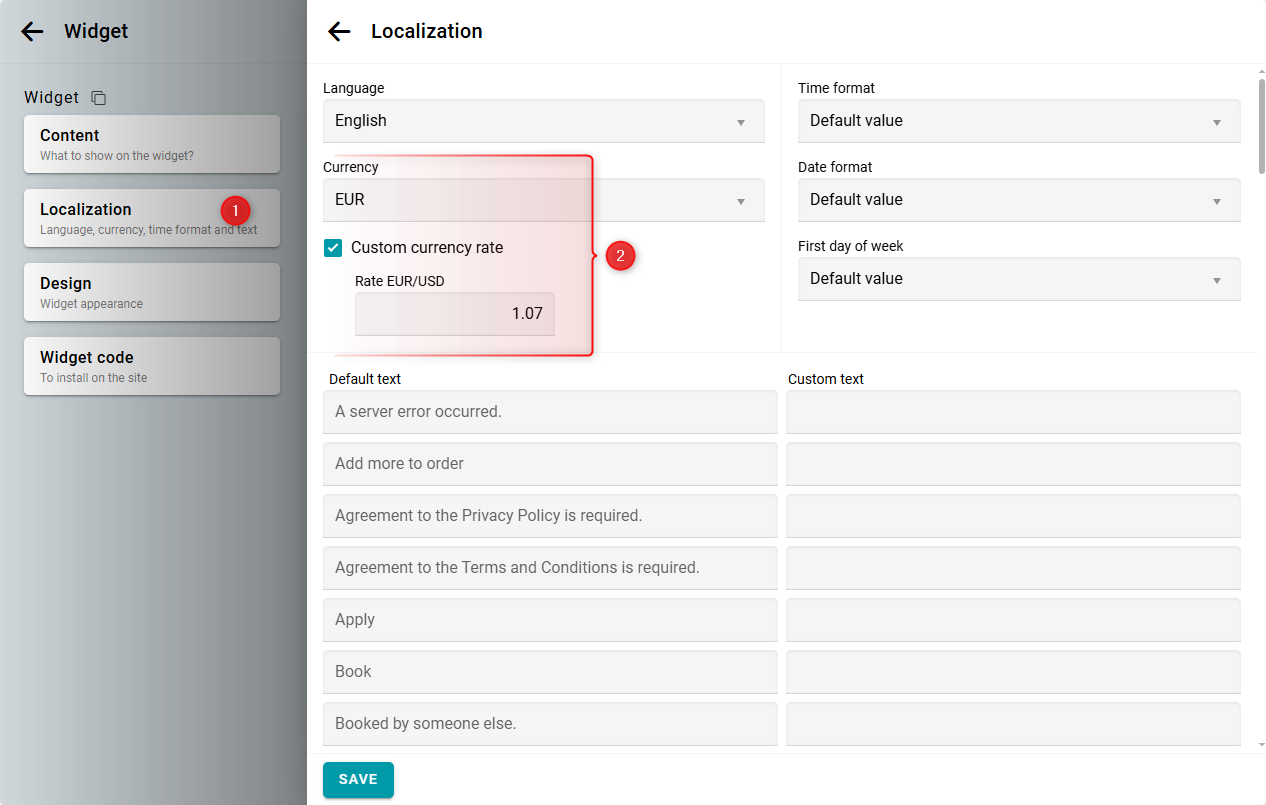1266x805 pixels.
Task: Open the Content section in sidebar
Action: [x=151, y=144]
